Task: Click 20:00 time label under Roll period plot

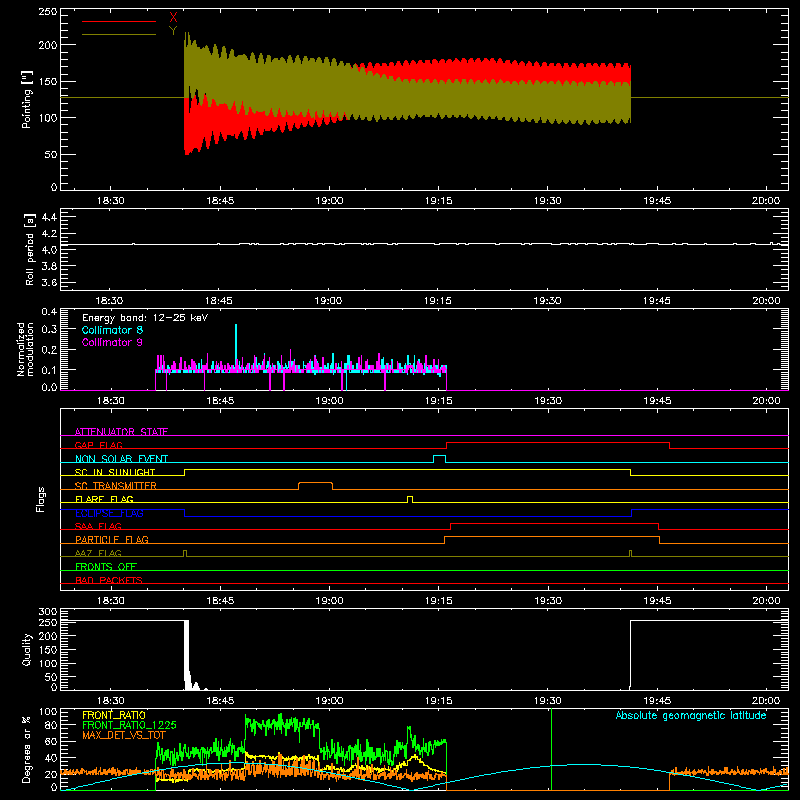Action: (766, 301)
